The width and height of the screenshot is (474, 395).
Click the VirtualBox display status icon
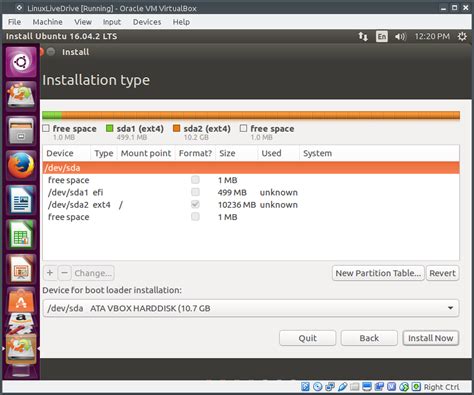(x=367, y=387)
